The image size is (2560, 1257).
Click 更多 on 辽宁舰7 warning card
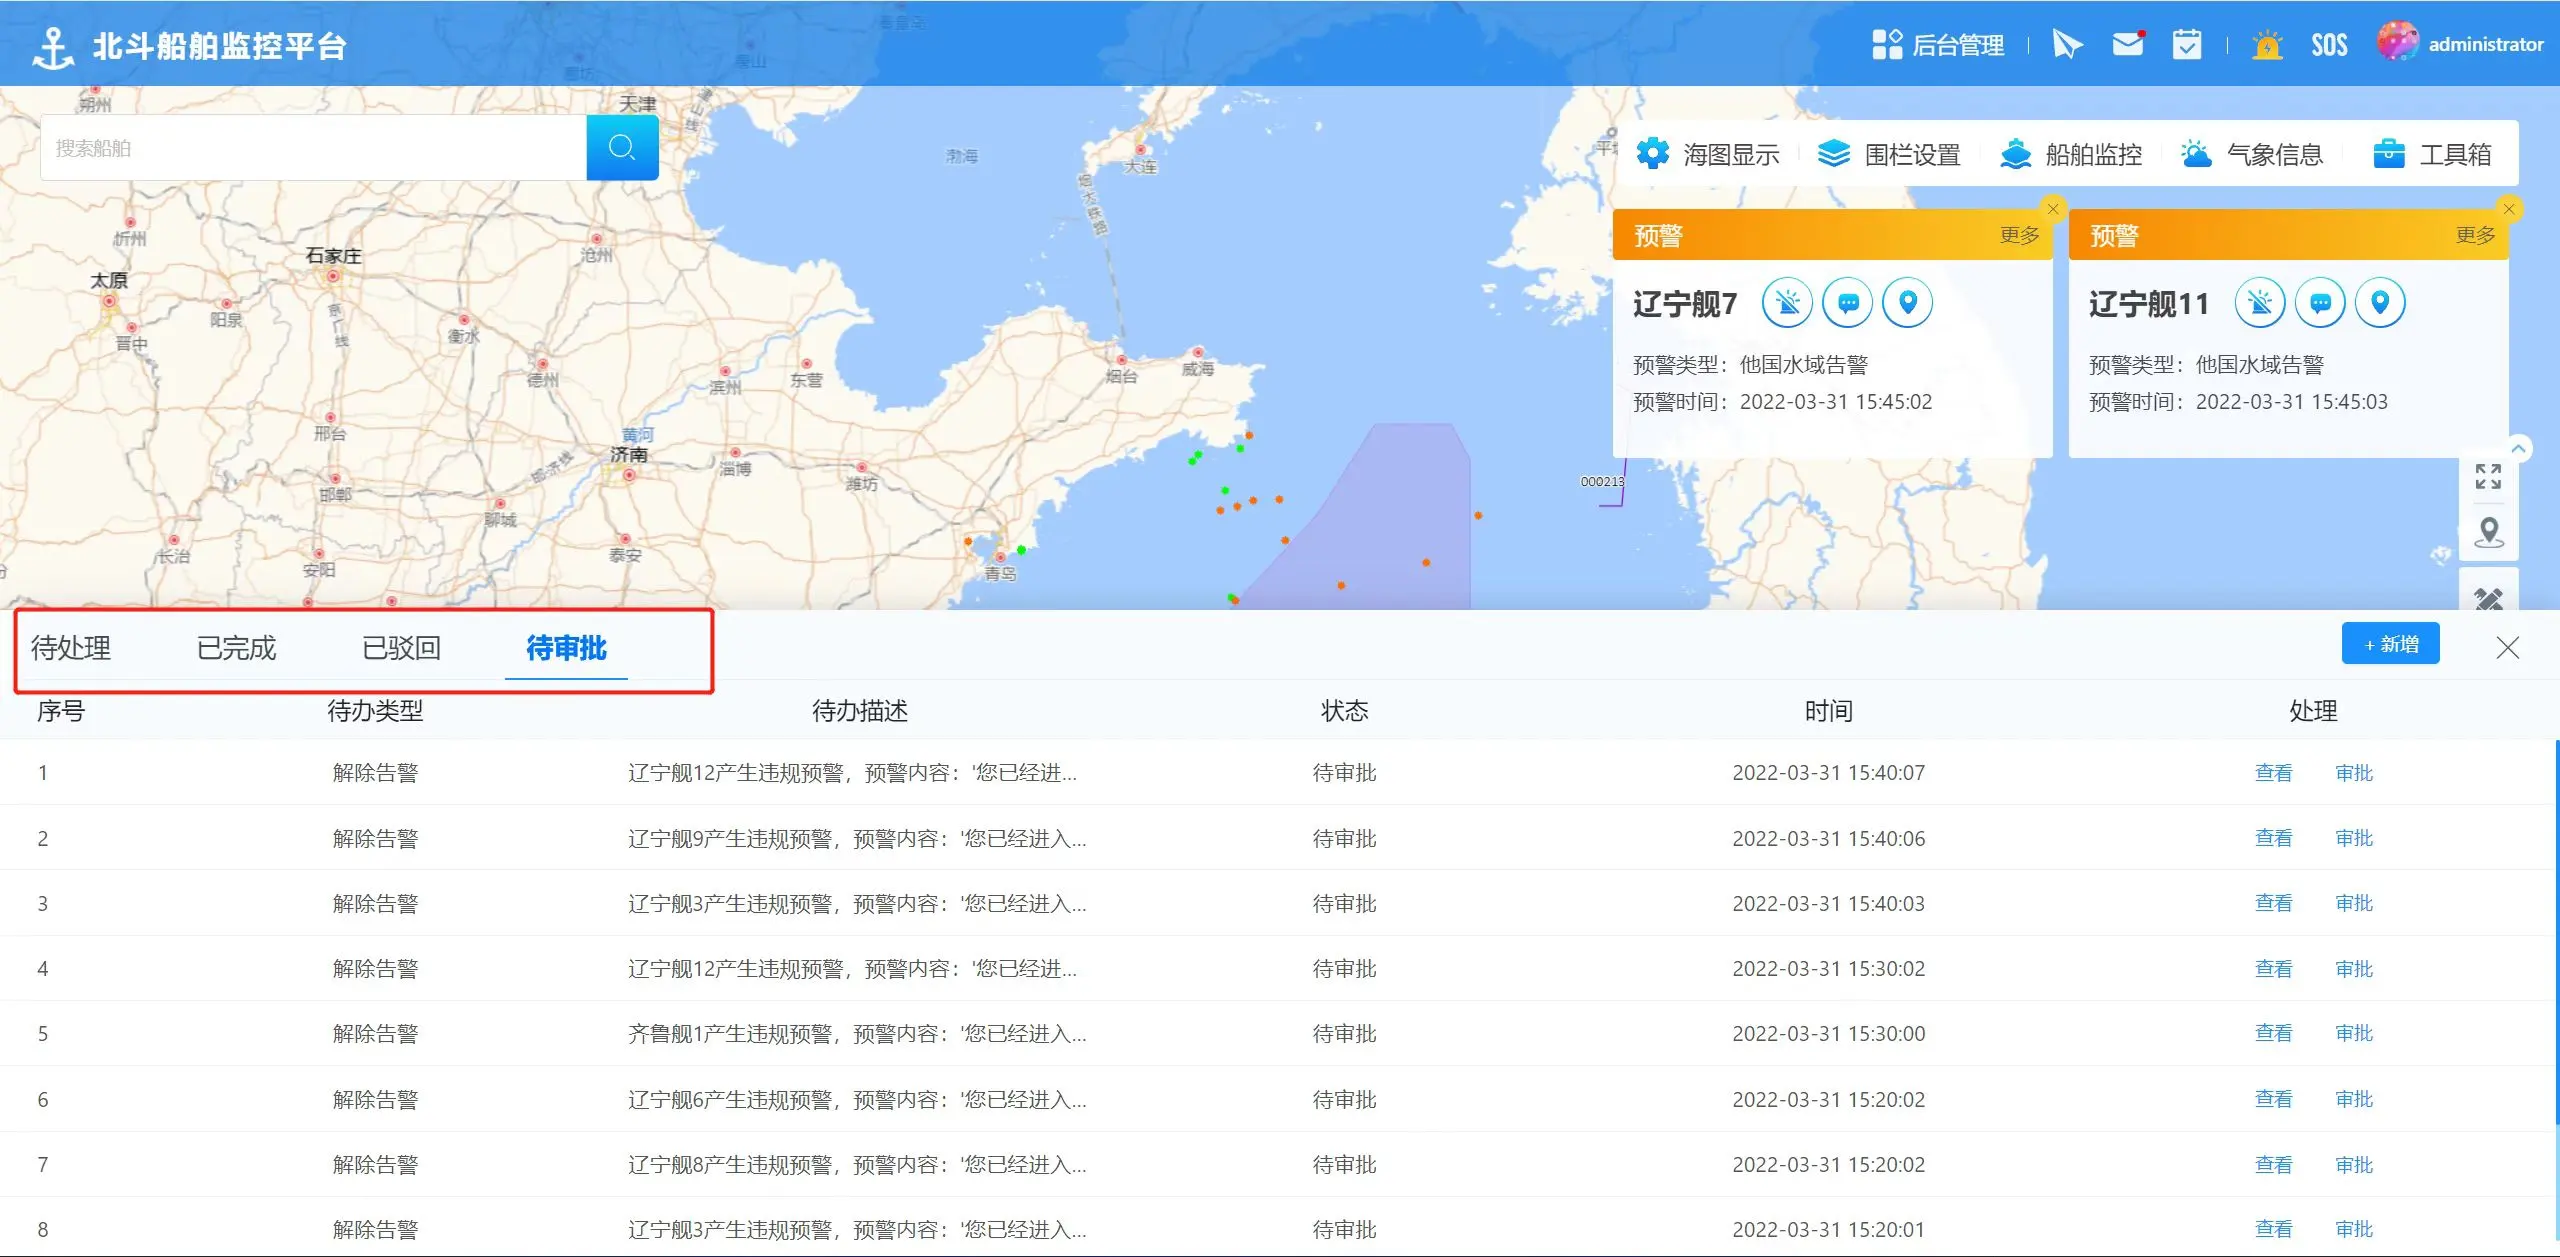coord(2019,235)
